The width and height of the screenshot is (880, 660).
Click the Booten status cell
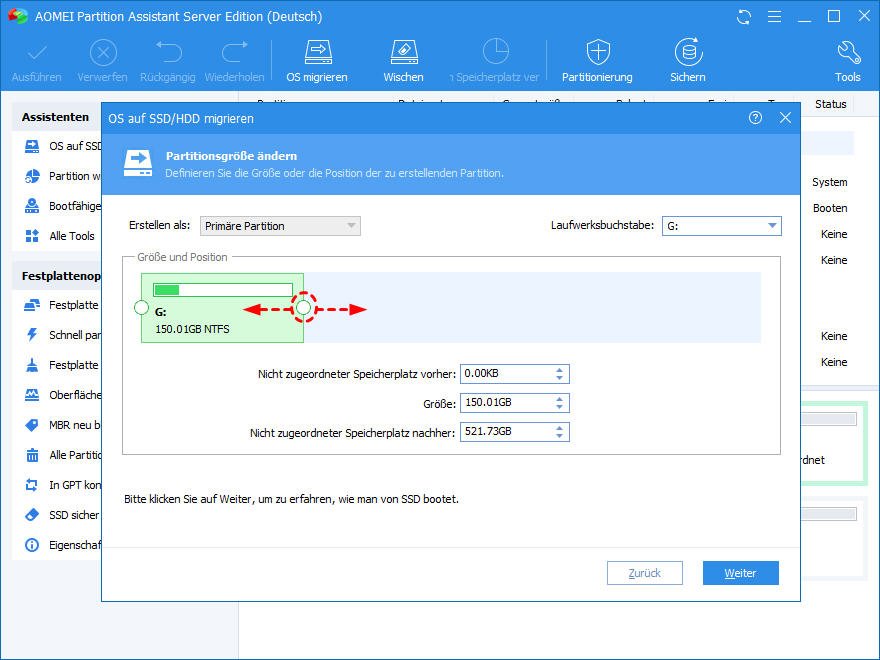pos(830,208)
